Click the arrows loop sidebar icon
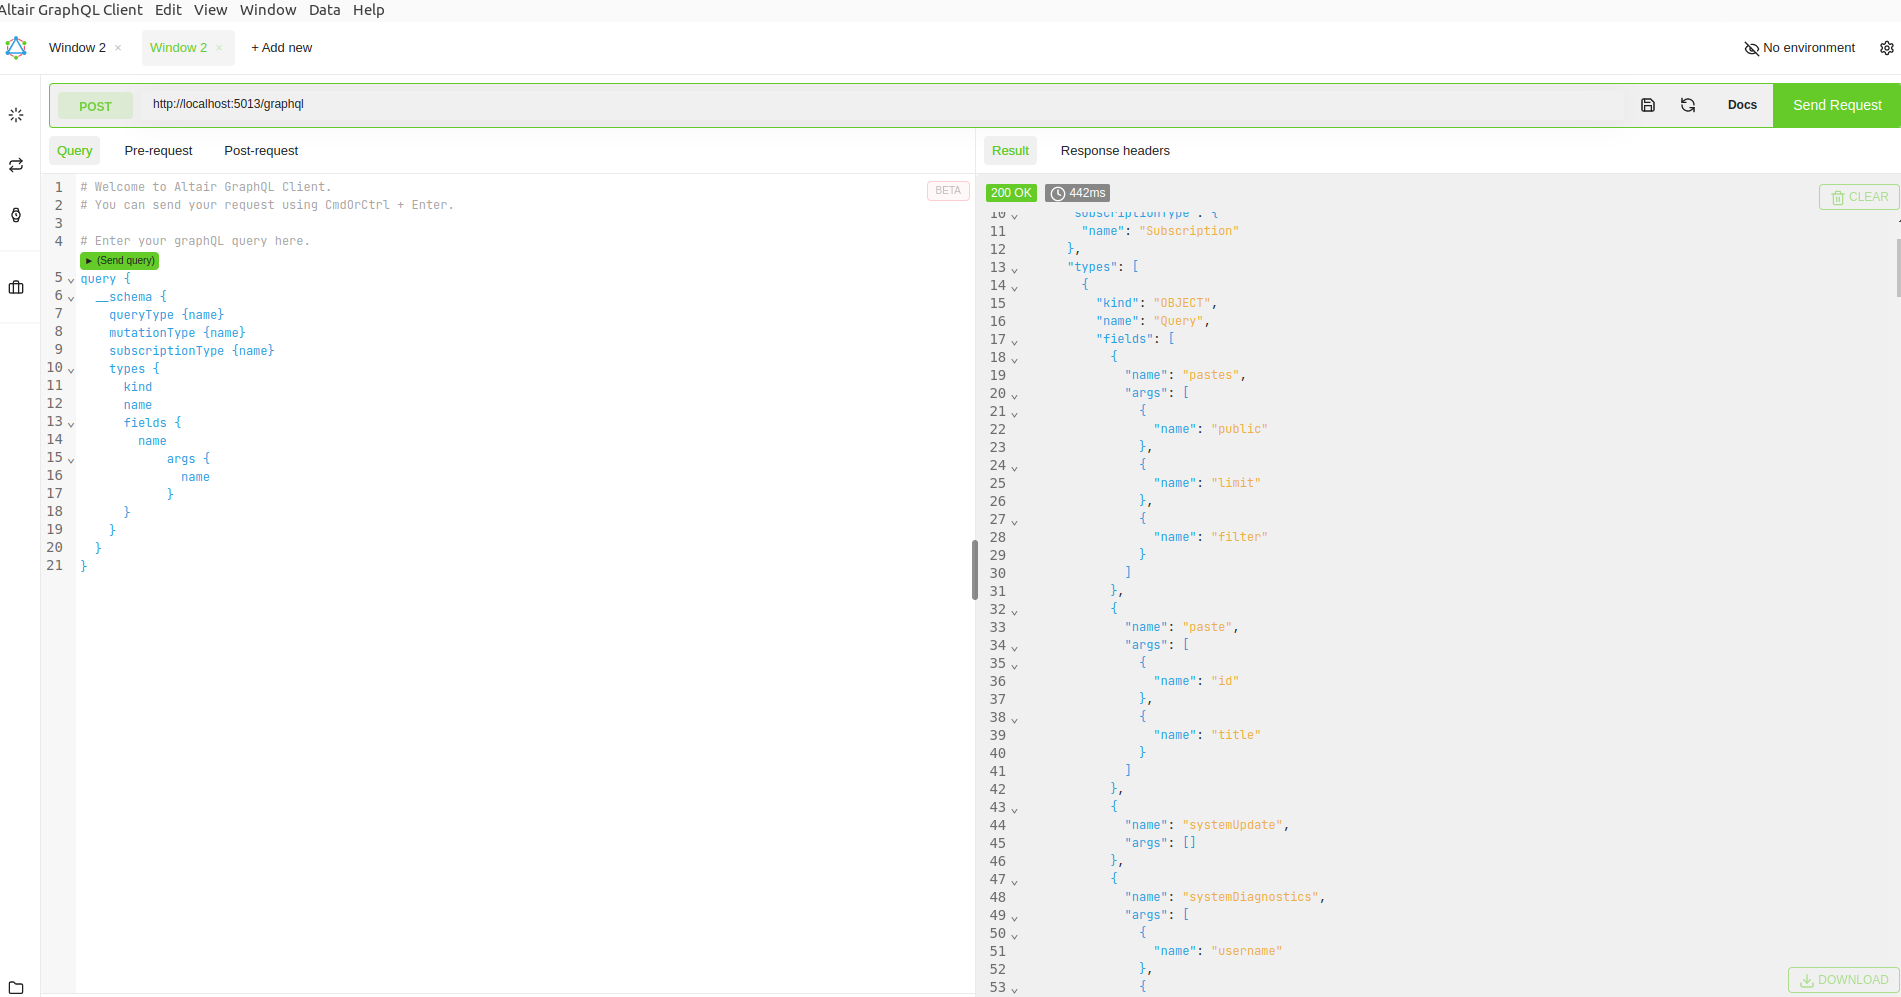1901x997 pixels. point(16,165)
